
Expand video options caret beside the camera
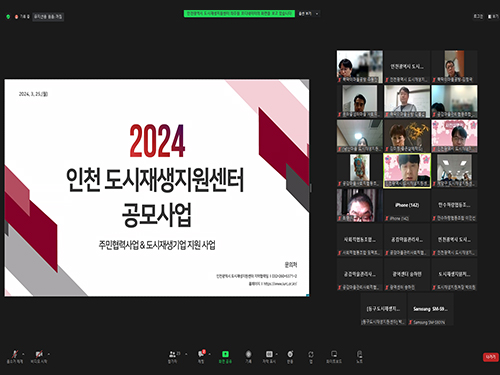(x=49, y=354)
